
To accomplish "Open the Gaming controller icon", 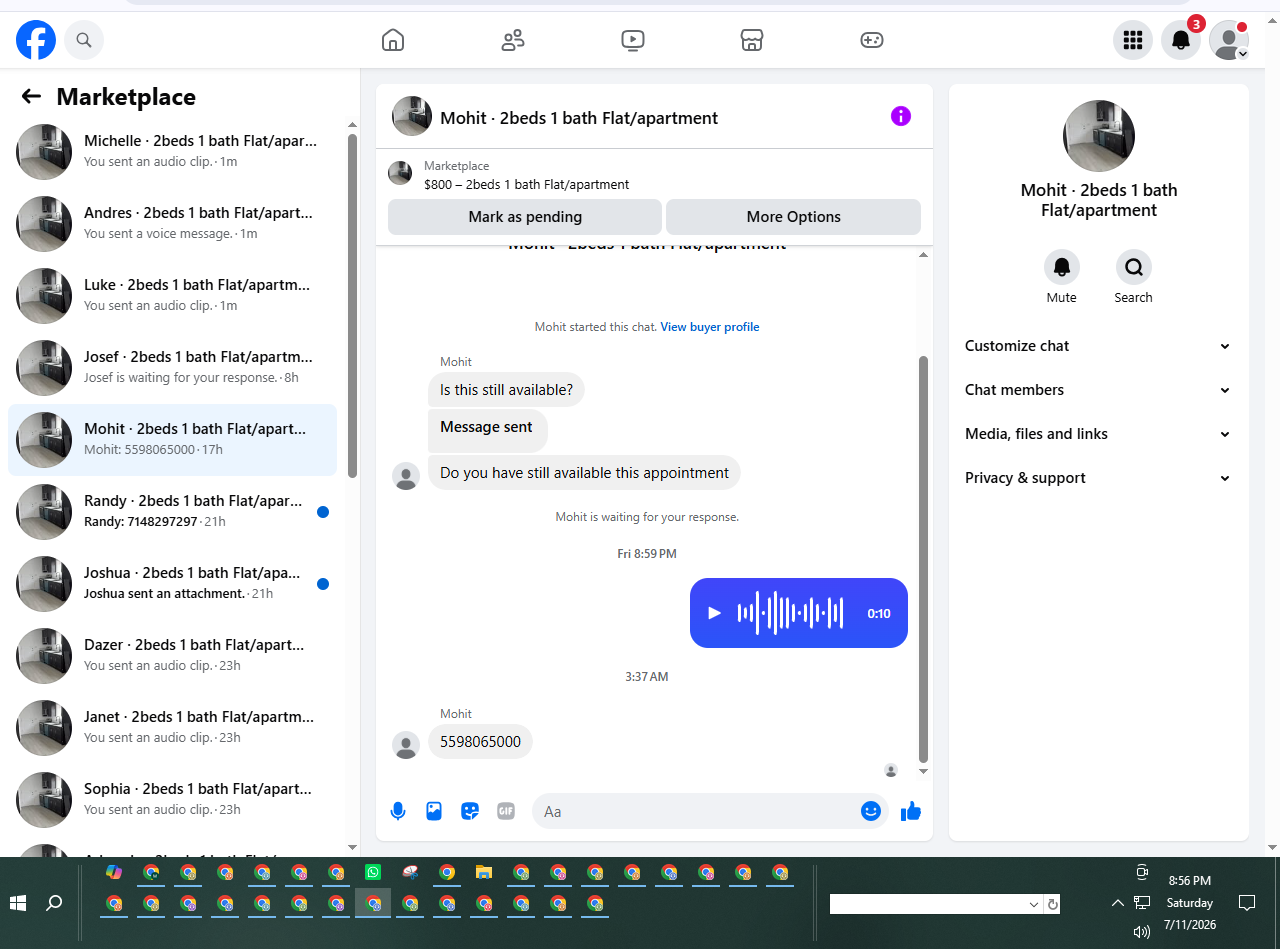I will (872, 40).
